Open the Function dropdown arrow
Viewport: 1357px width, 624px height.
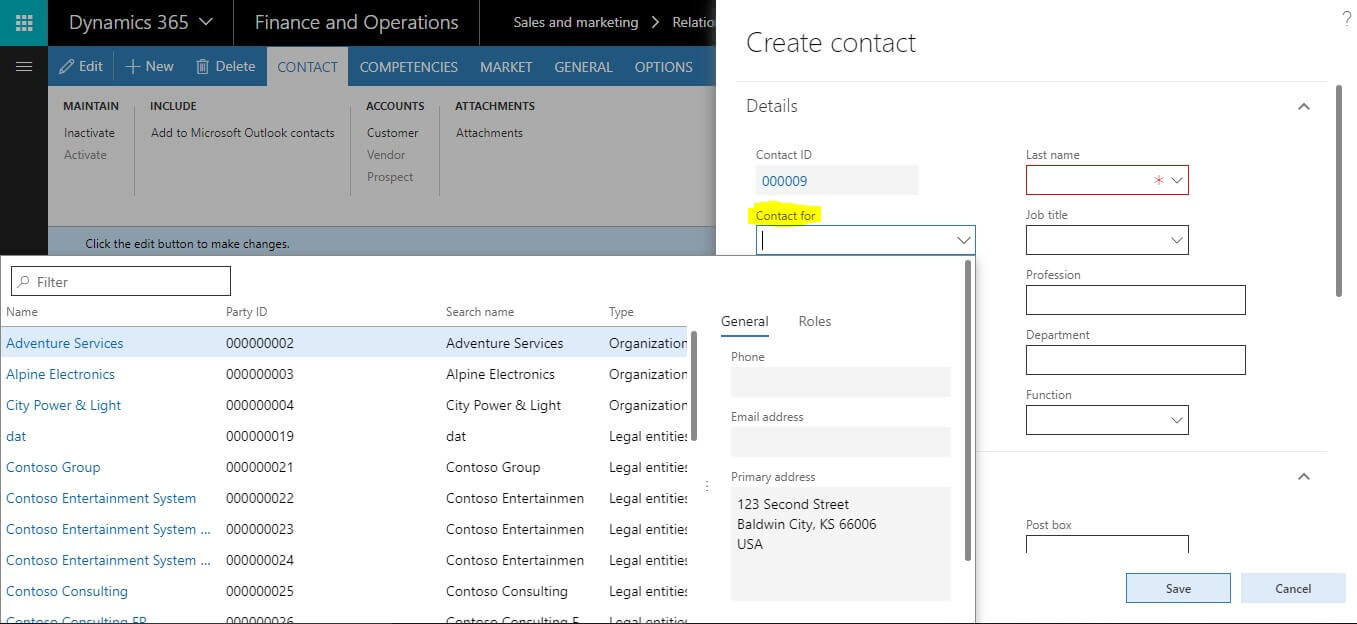coord(1177,420)
